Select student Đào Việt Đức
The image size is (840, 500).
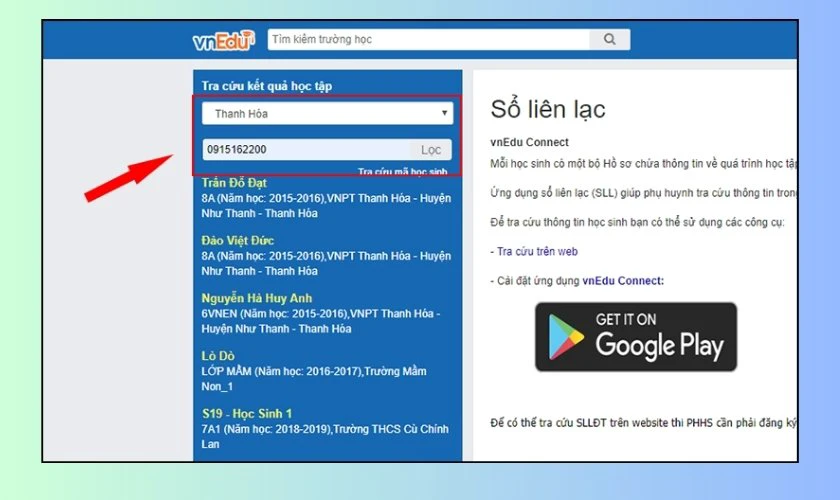(x=238, y=241)
